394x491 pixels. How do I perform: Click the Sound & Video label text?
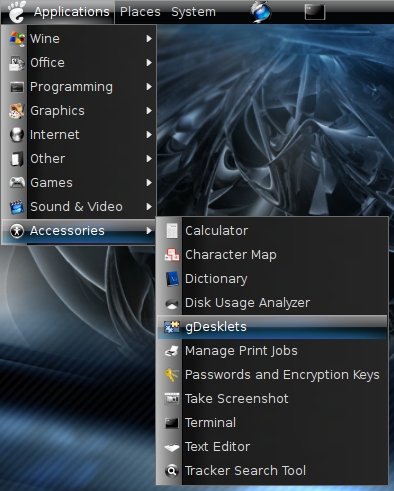76,207
